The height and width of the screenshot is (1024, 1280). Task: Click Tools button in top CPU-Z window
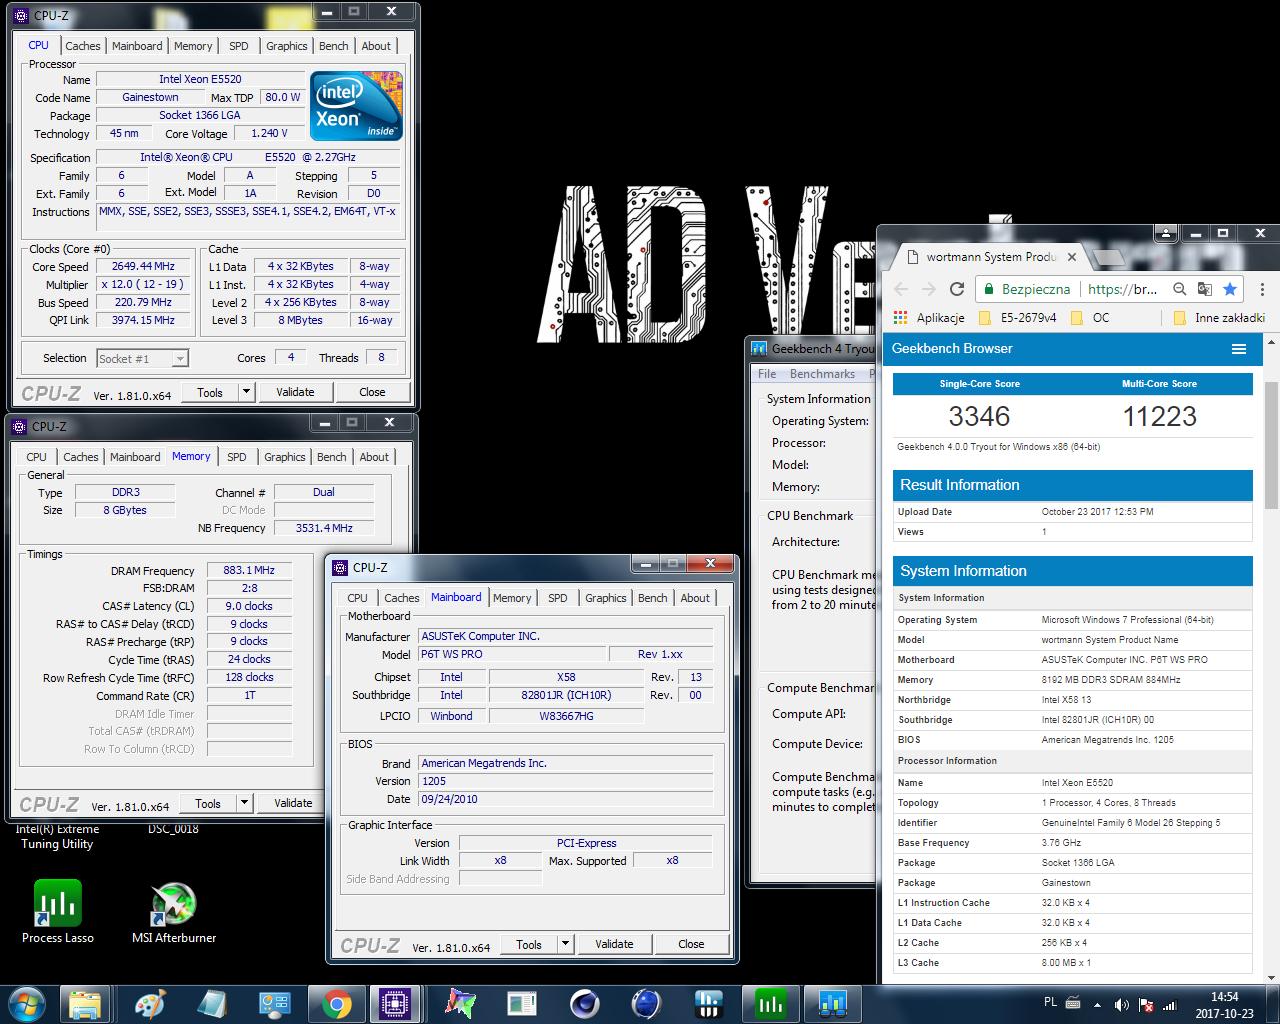click(210, 392)
